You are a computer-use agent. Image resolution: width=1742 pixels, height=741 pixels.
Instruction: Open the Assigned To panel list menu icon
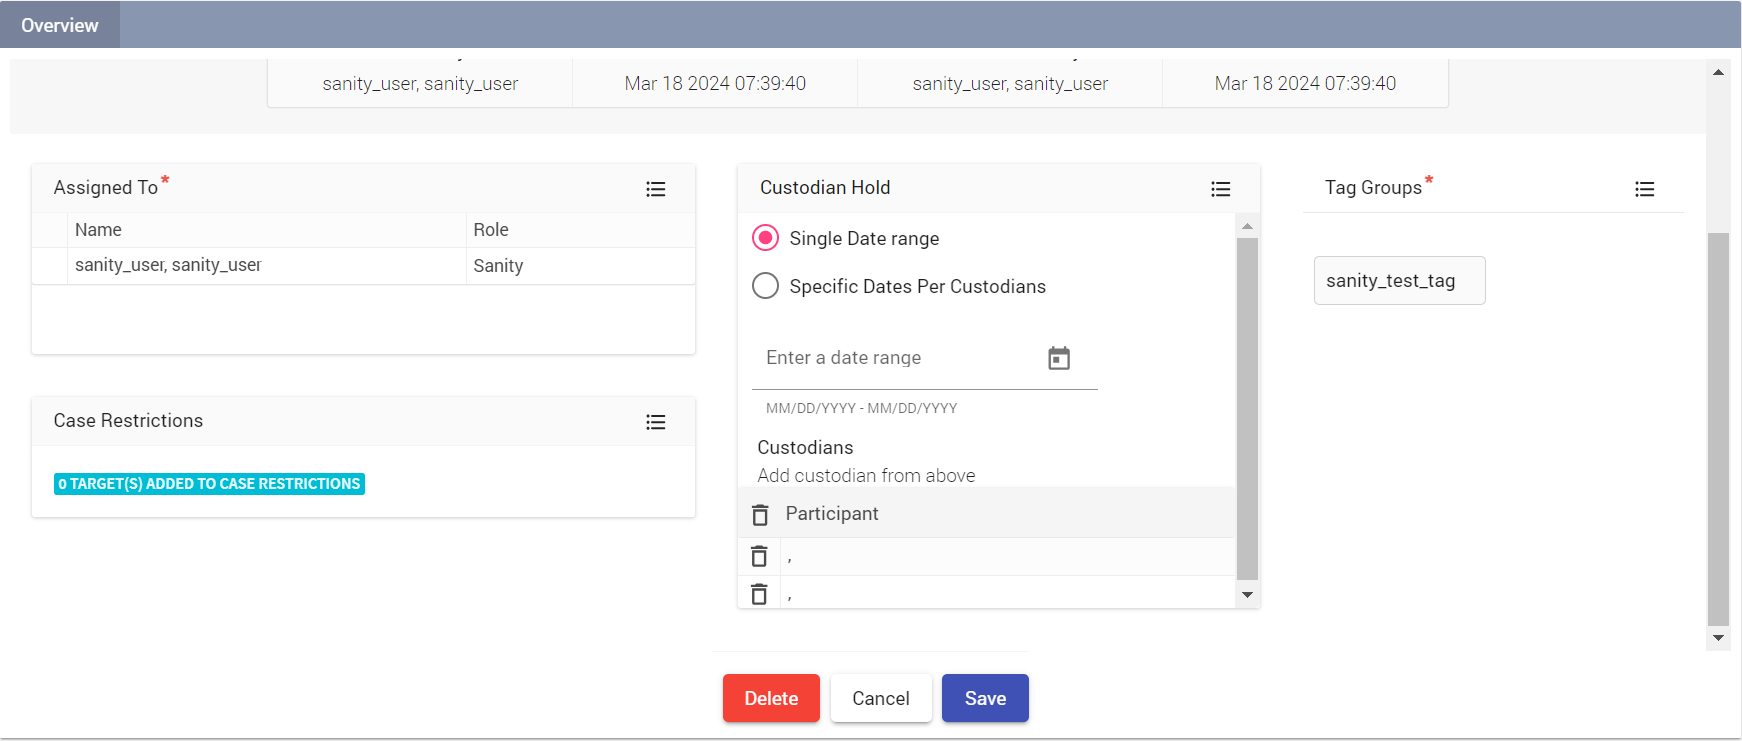tap(656, 189)
